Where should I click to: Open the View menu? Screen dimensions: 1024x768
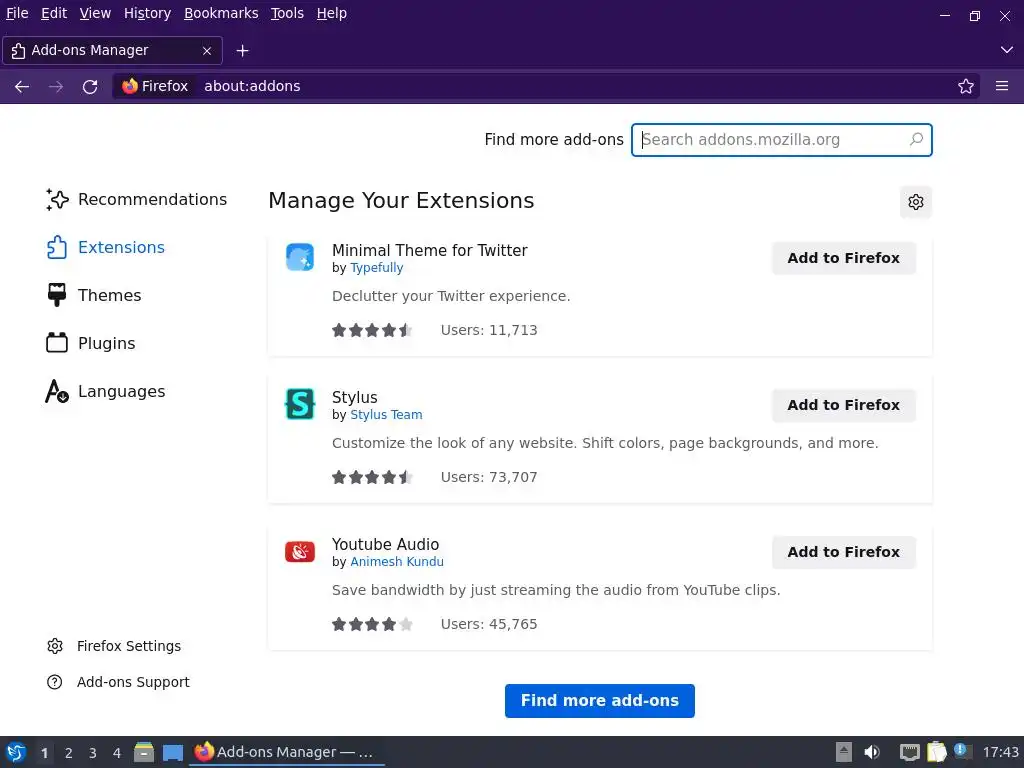point(95,13)
